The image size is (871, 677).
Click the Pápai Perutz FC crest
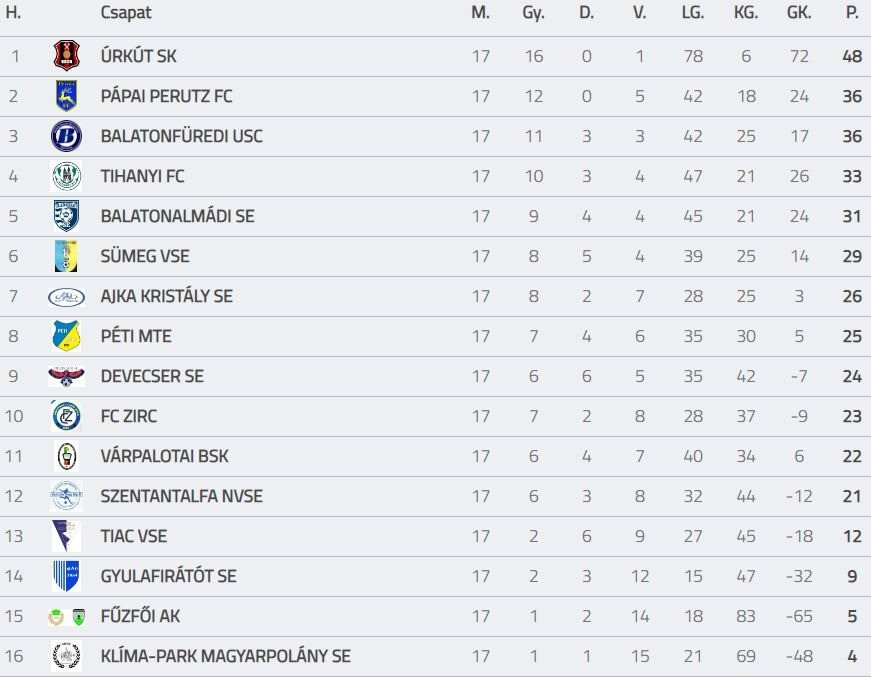click(66, 96)
